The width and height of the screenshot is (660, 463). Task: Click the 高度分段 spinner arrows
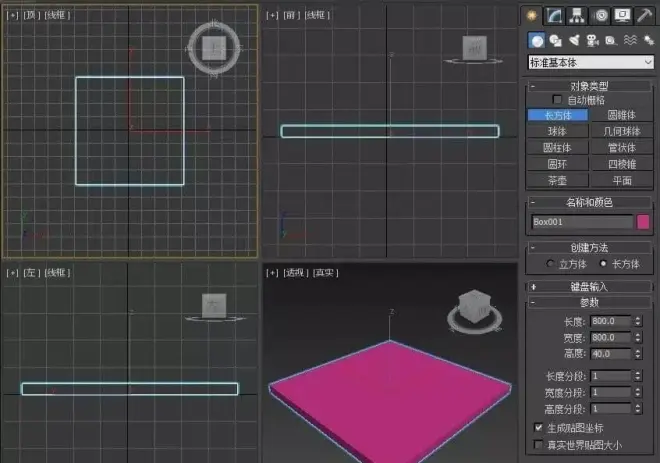[638, 409]
